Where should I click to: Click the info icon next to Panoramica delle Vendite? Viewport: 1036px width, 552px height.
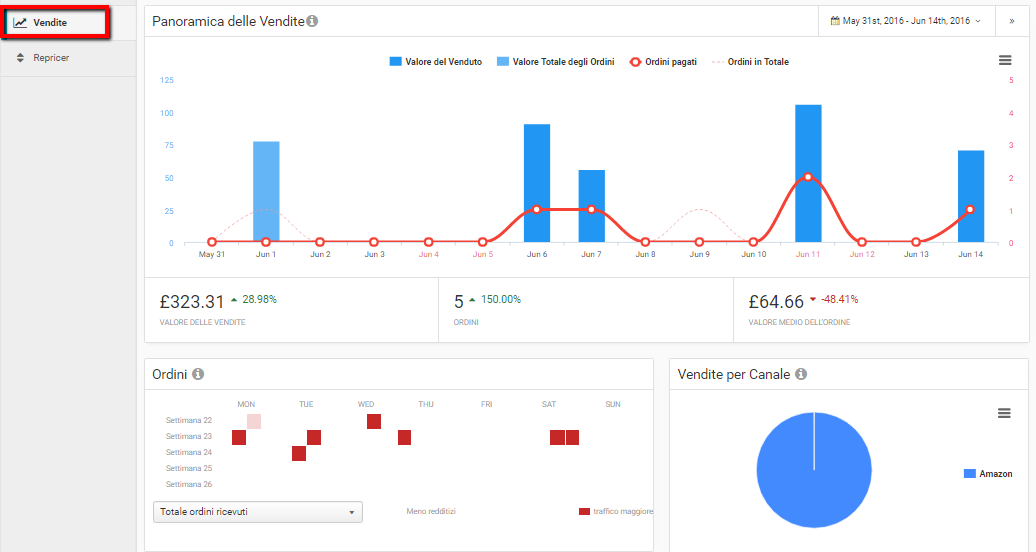pyautogui.click(x=312, y=21)
